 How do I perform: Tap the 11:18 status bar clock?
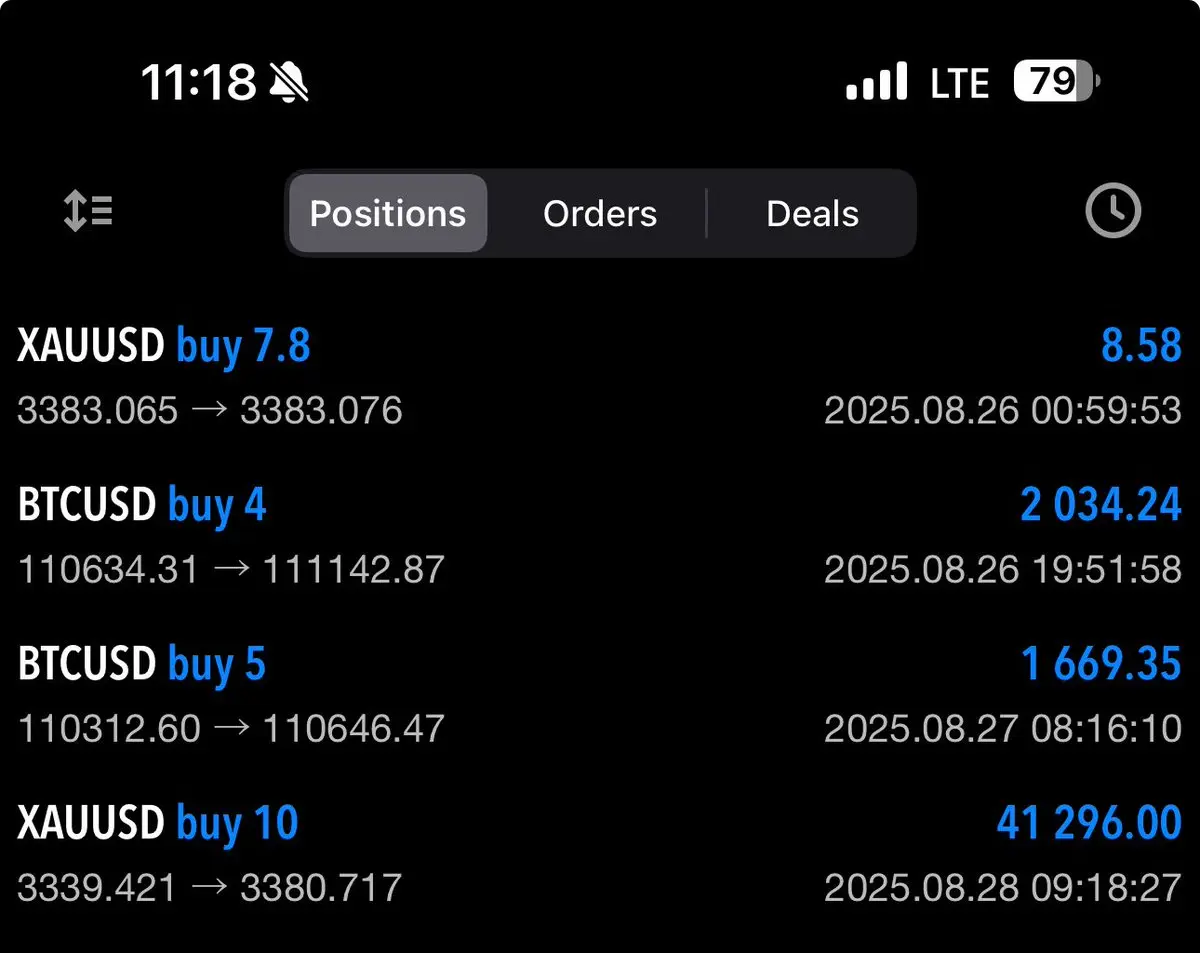(x=198, y=81)
